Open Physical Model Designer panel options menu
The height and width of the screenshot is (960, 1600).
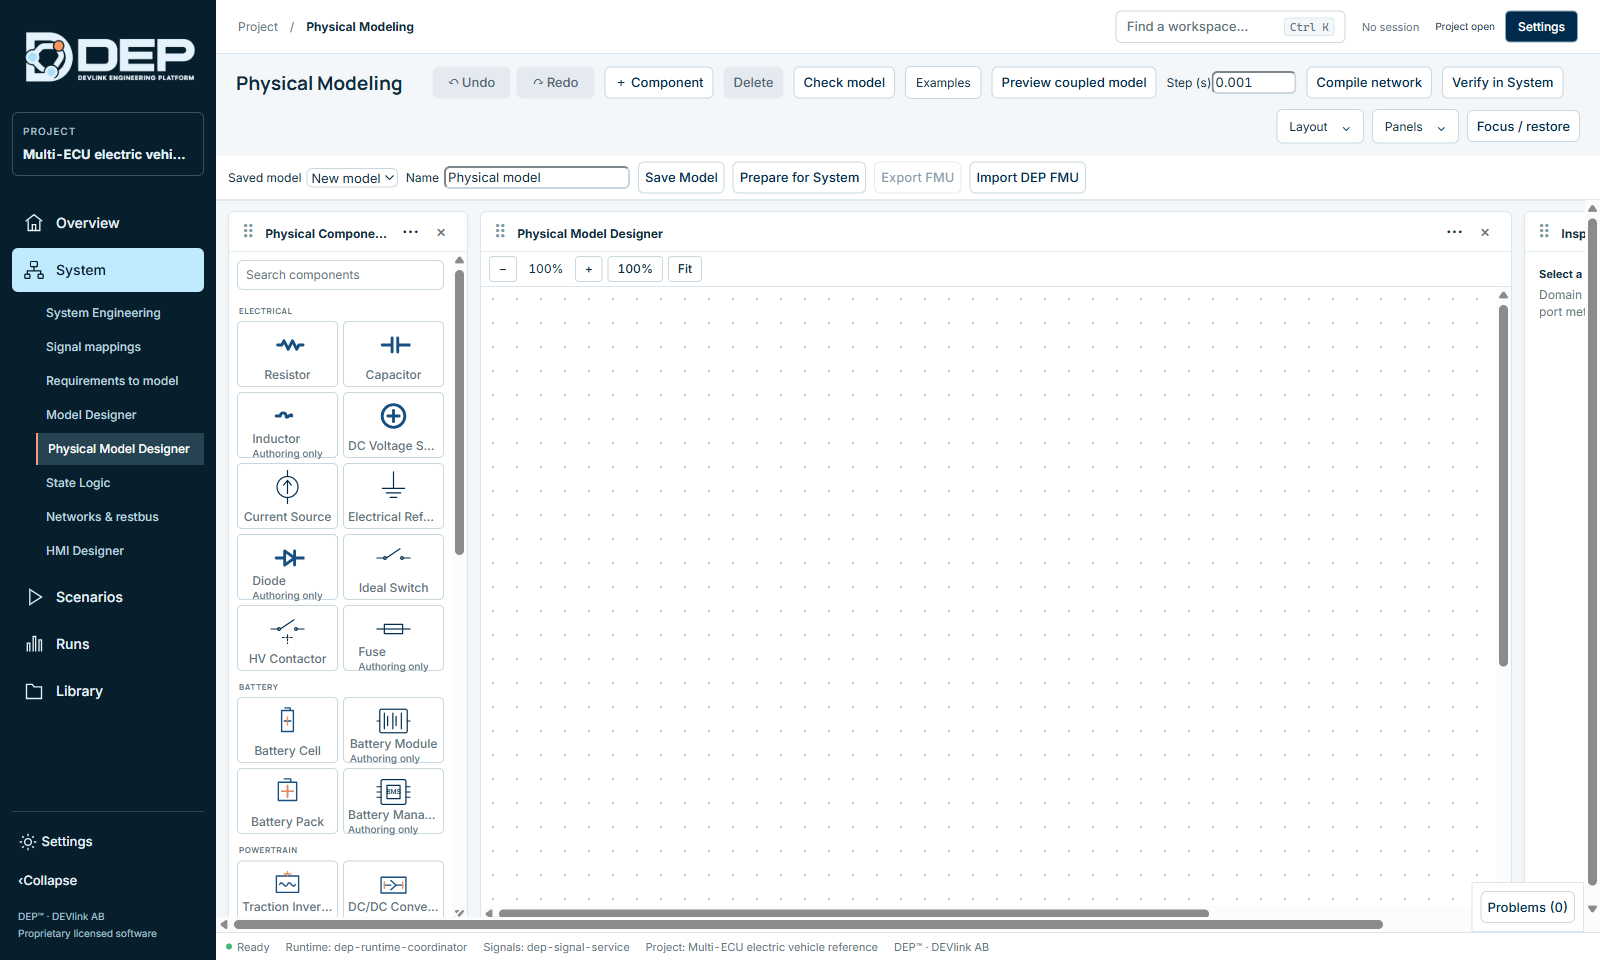[x=1454, y=232]
